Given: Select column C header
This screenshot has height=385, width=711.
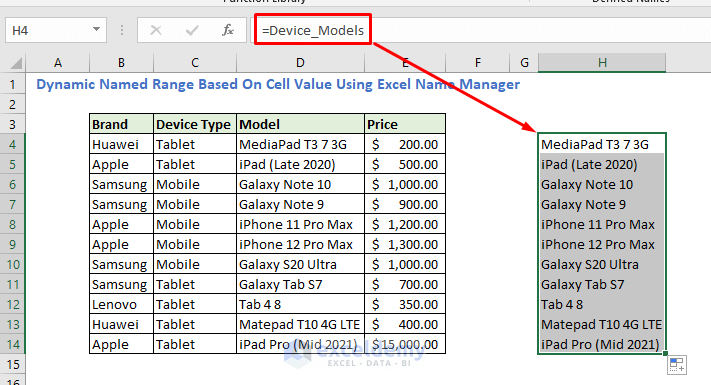Looking at the screenshot, I should coord(195,63).
